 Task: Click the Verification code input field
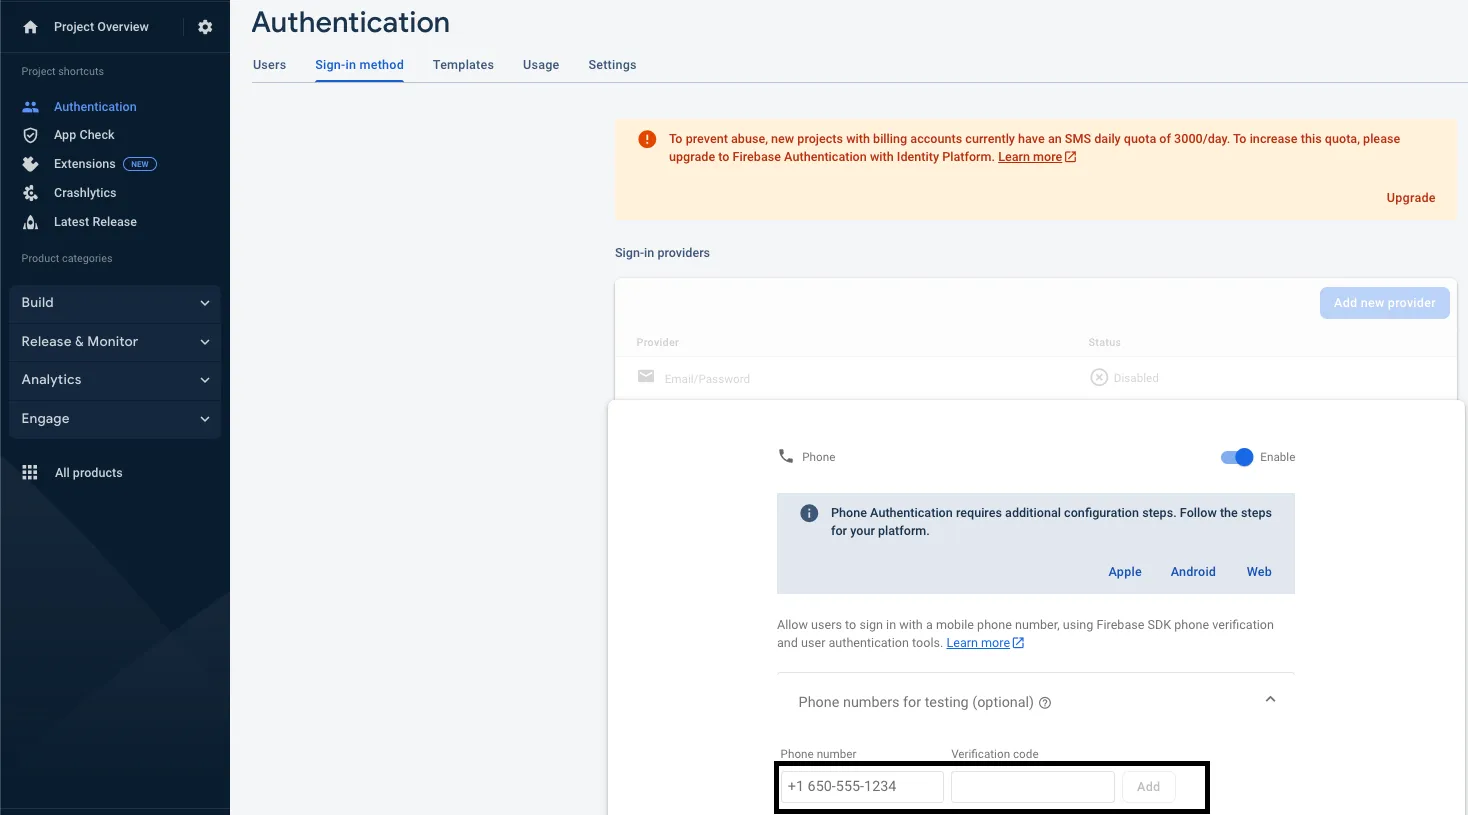tap(1032, 787)
